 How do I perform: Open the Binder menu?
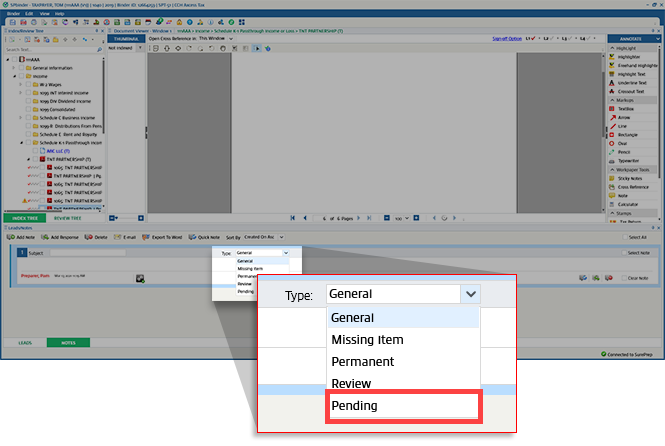coord(14,14)
